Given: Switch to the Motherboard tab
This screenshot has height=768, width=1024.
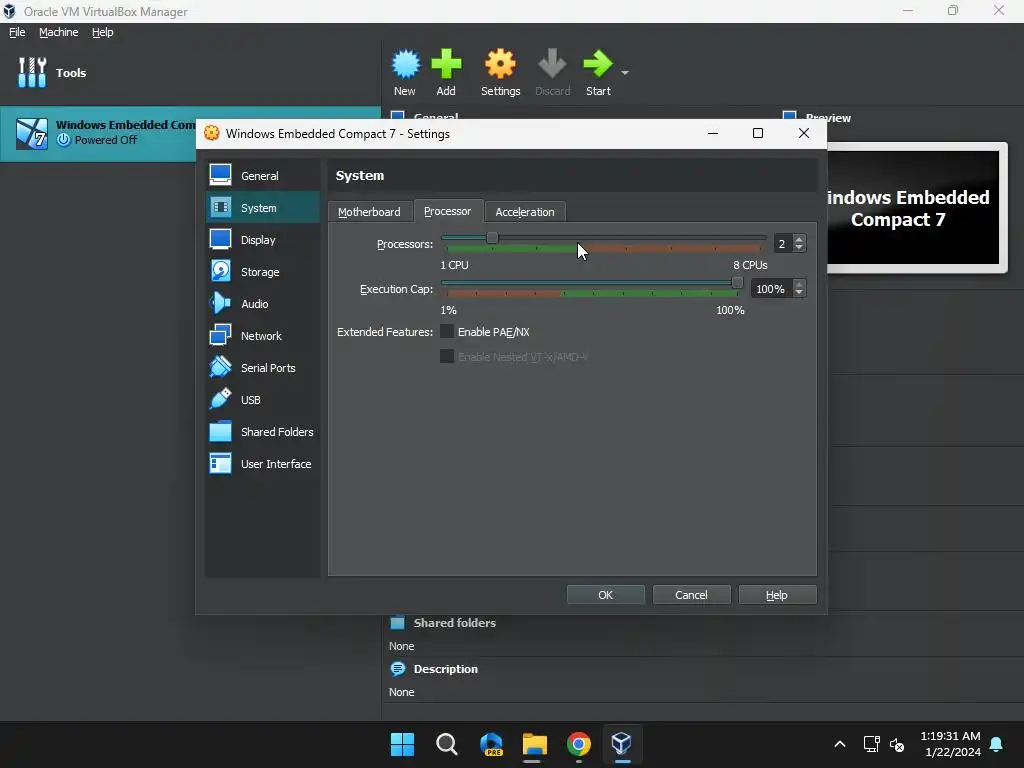Looking at the screenshot, I should tap(369, 212).
